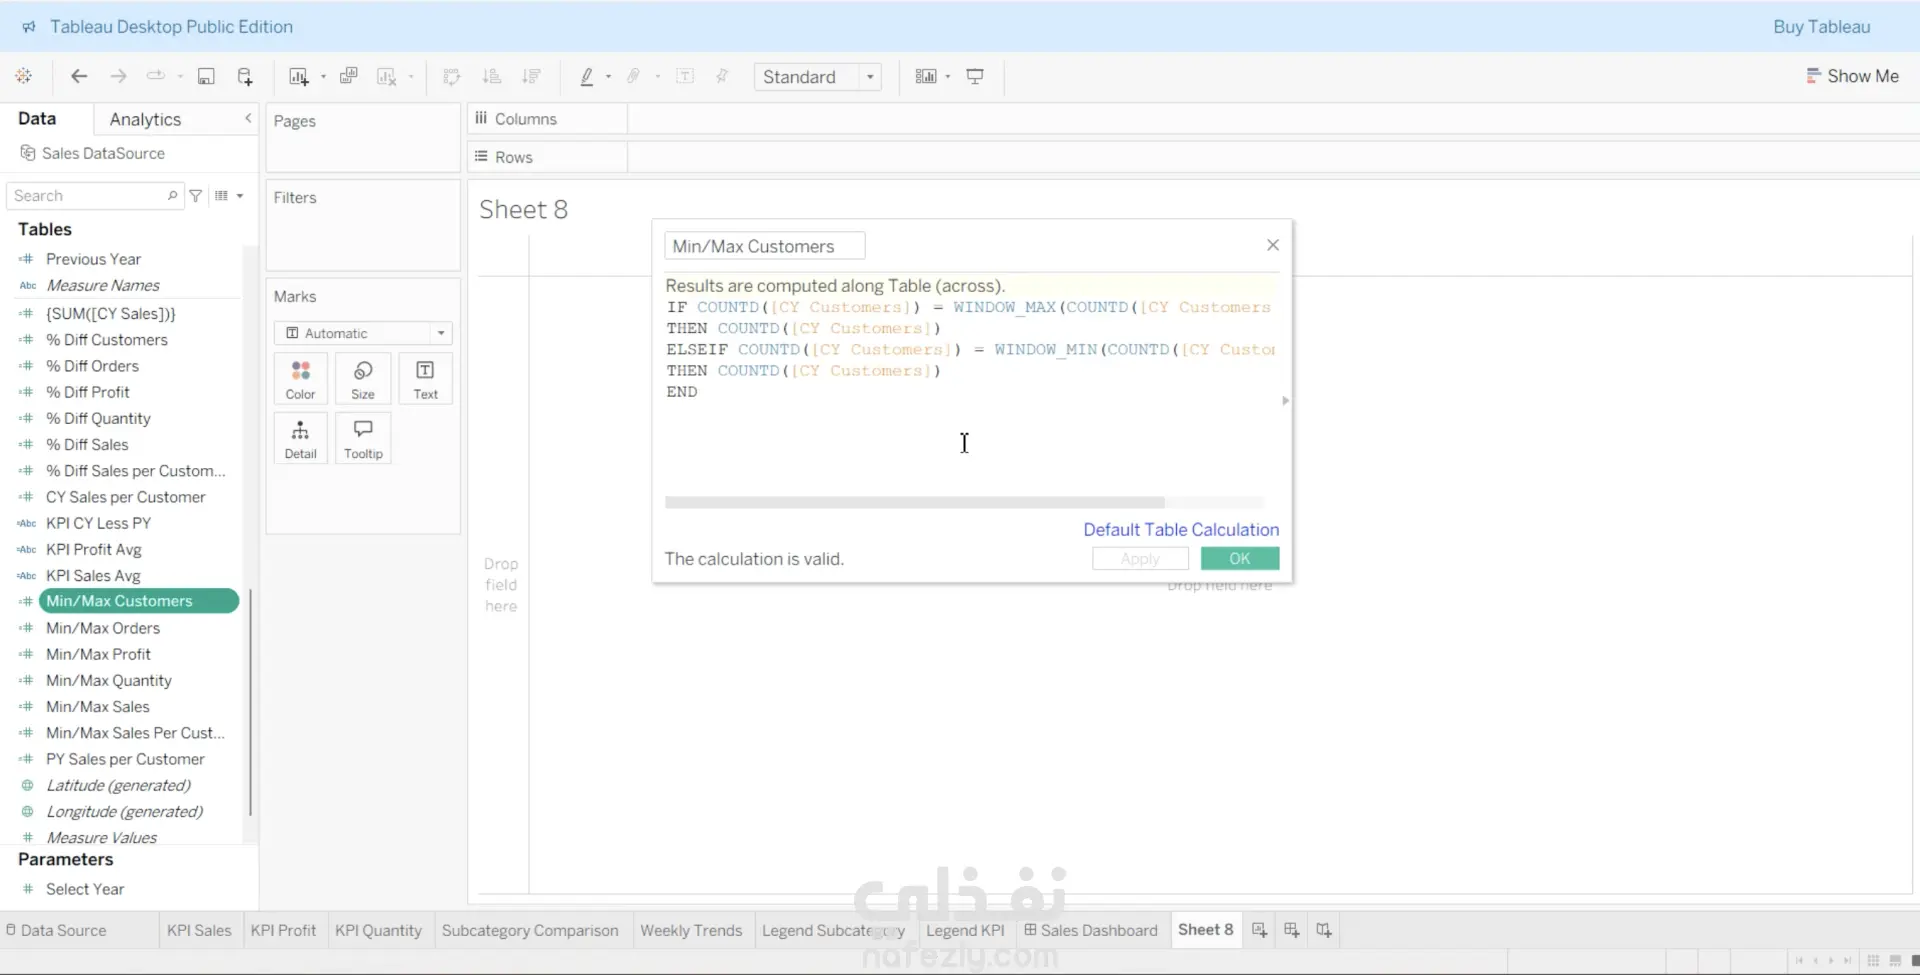This screenshot has height=975, width=1920.
Task: Open the KPI Sales sheet tab
Action: pyautogui.click(x=199, y=930)
